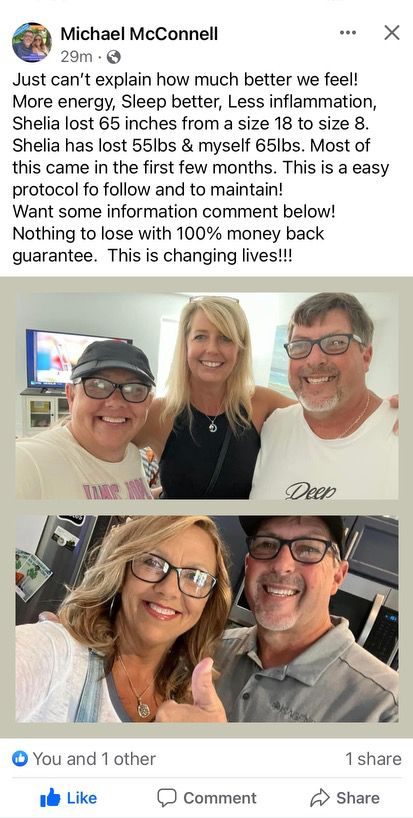Open the three-dot post options menu
Screen dimensions: 413x818
pos(348,33)
